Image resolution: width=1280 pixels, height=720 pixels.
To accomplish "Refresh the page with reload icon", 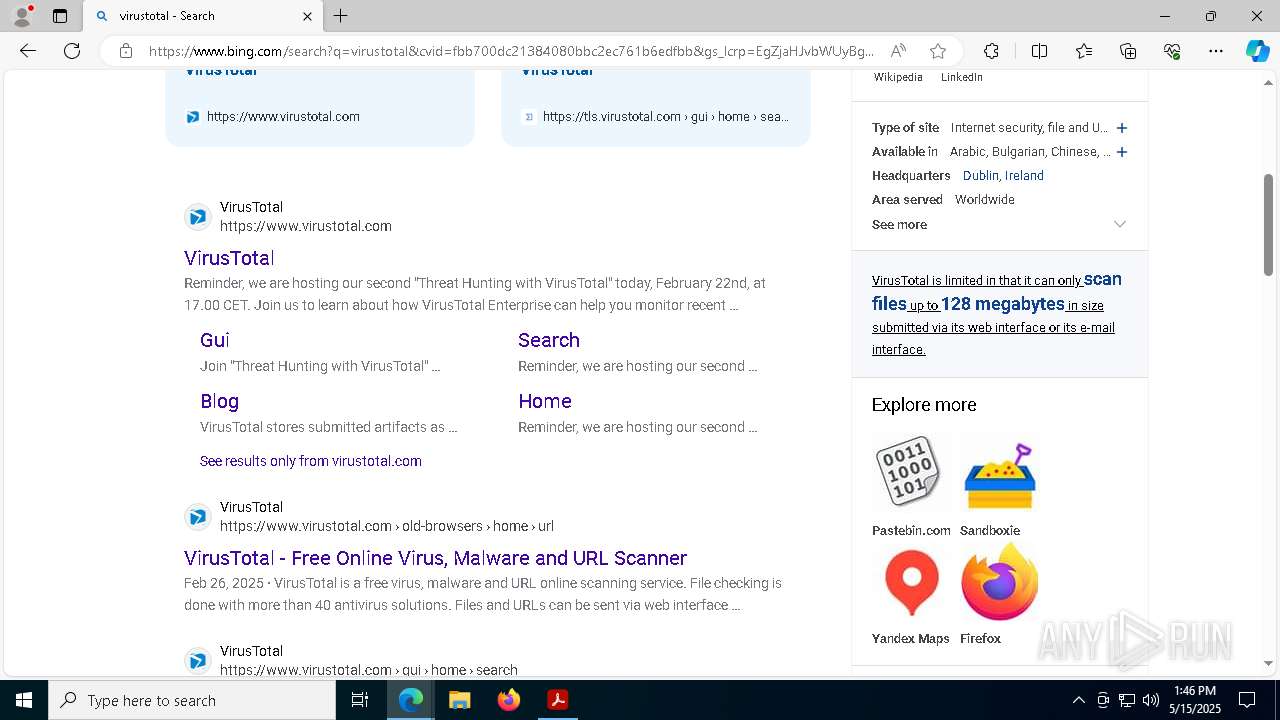I will coord(72,51).
